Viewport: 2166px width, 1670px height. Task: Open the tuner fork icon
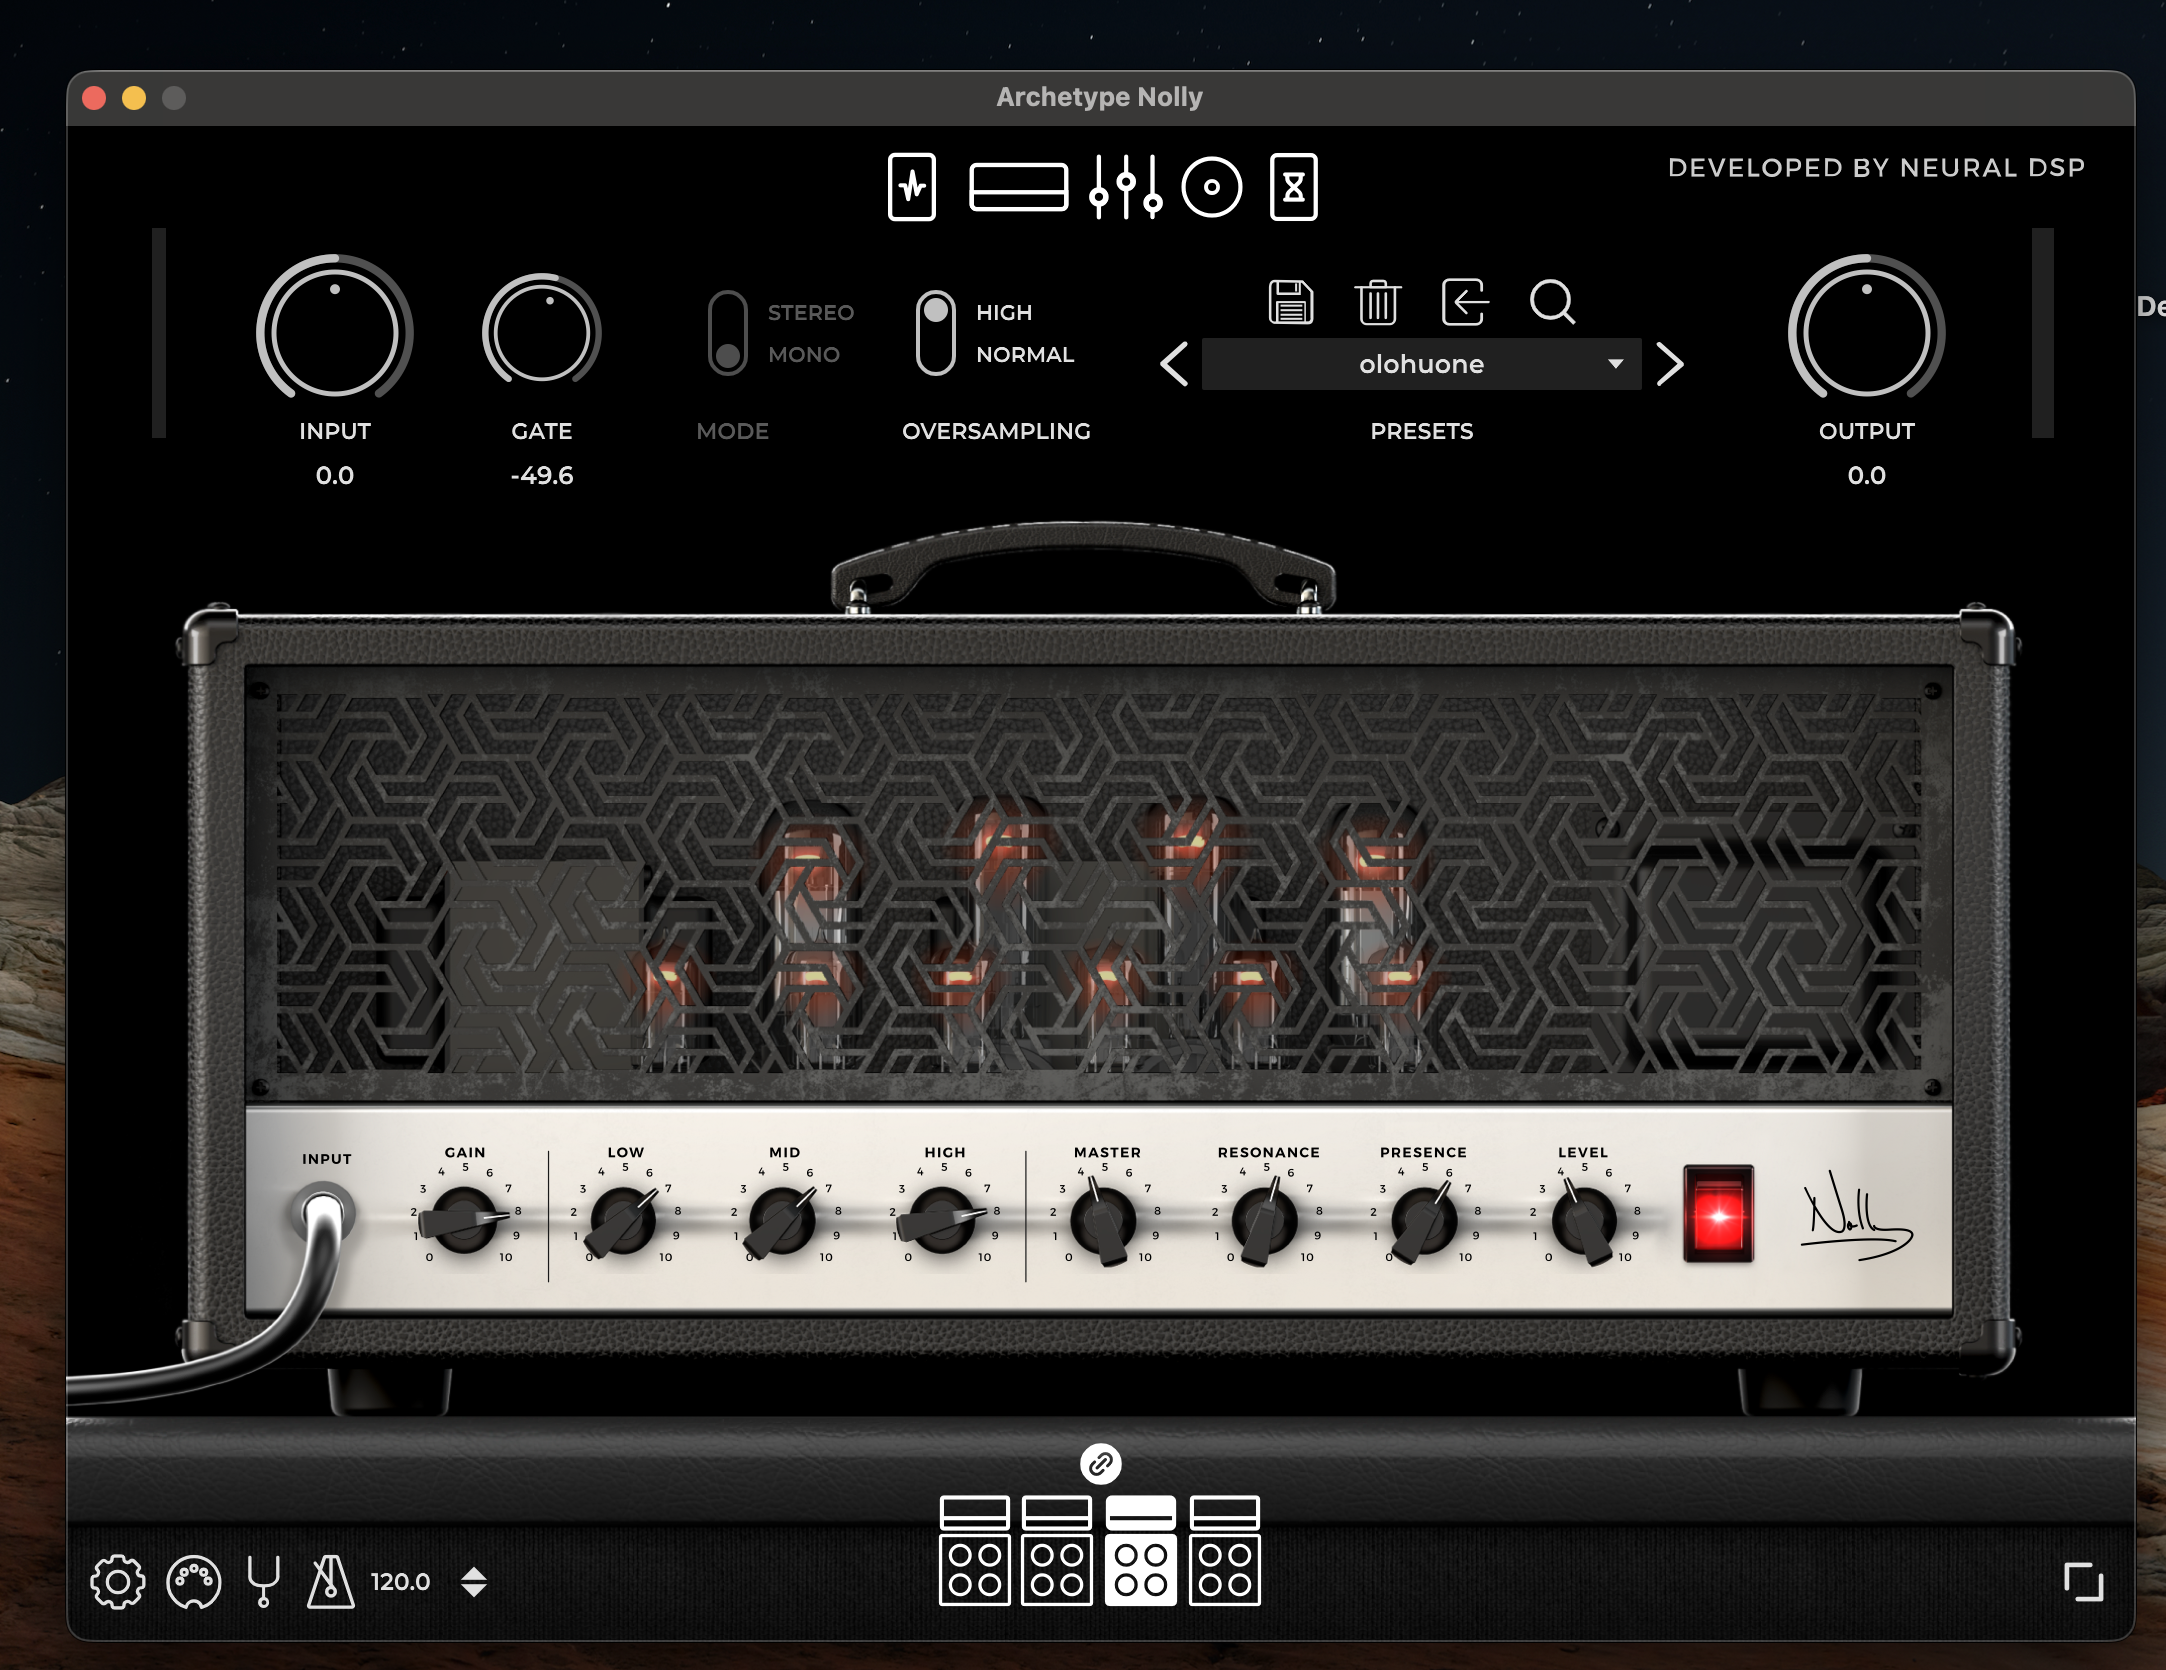pos(263,1581)
